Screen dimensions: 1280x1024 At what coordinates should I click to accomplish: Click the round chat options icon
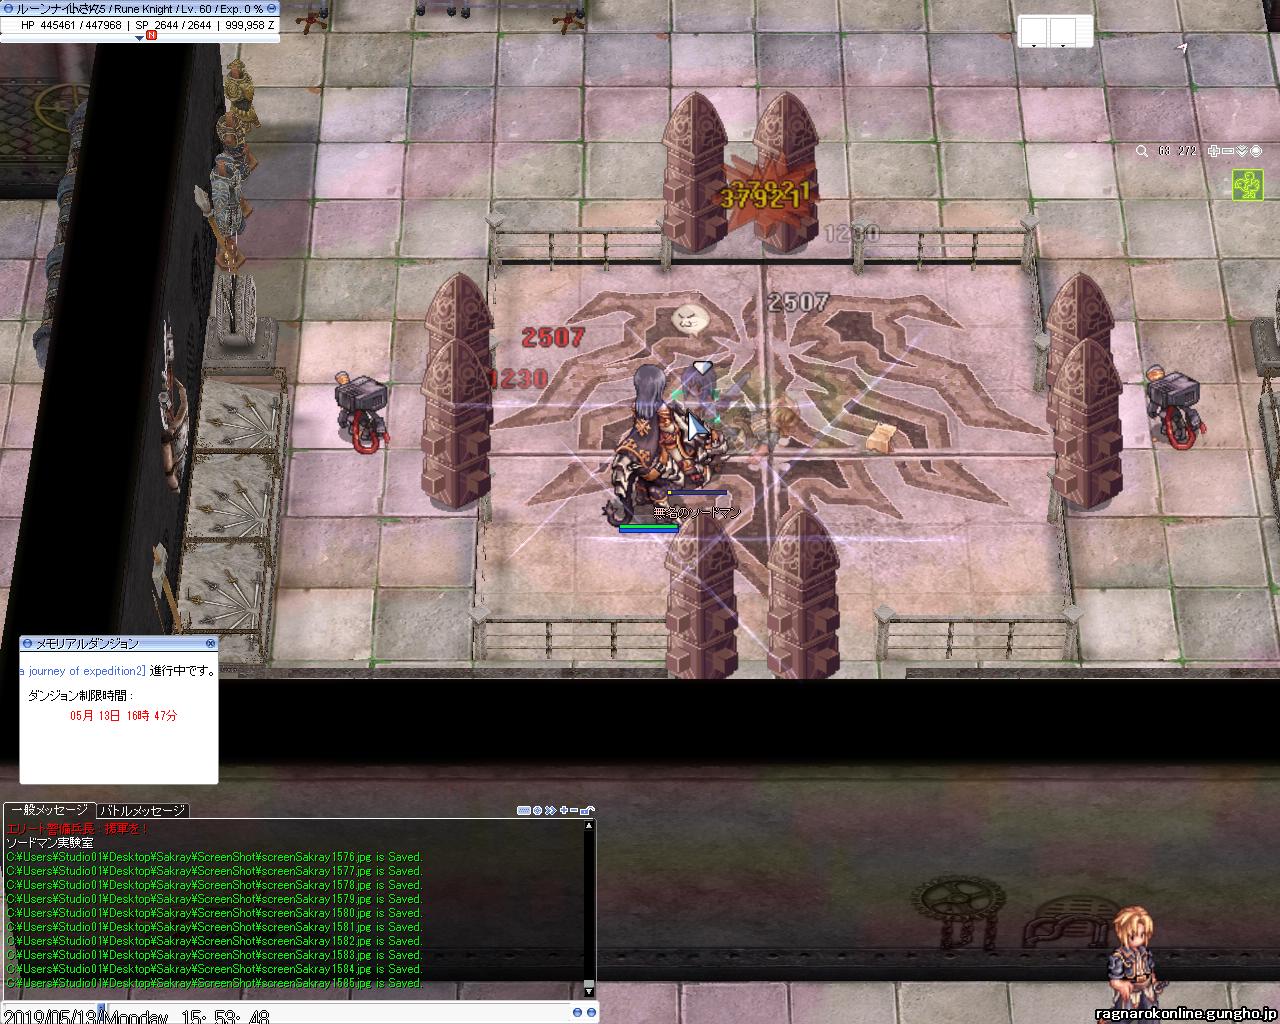pos(537,810)
